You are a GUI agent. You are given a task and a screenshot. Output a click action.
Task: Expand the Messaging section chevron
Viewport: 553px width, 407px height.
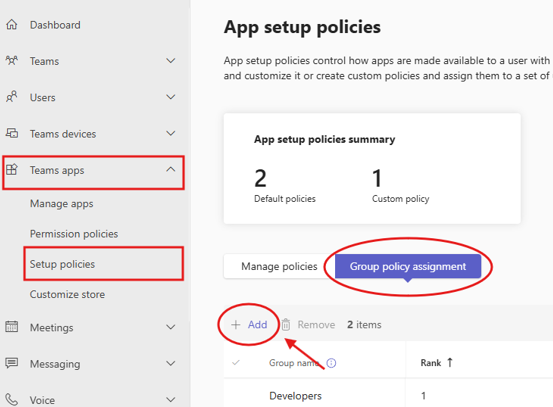coord(171,363)
